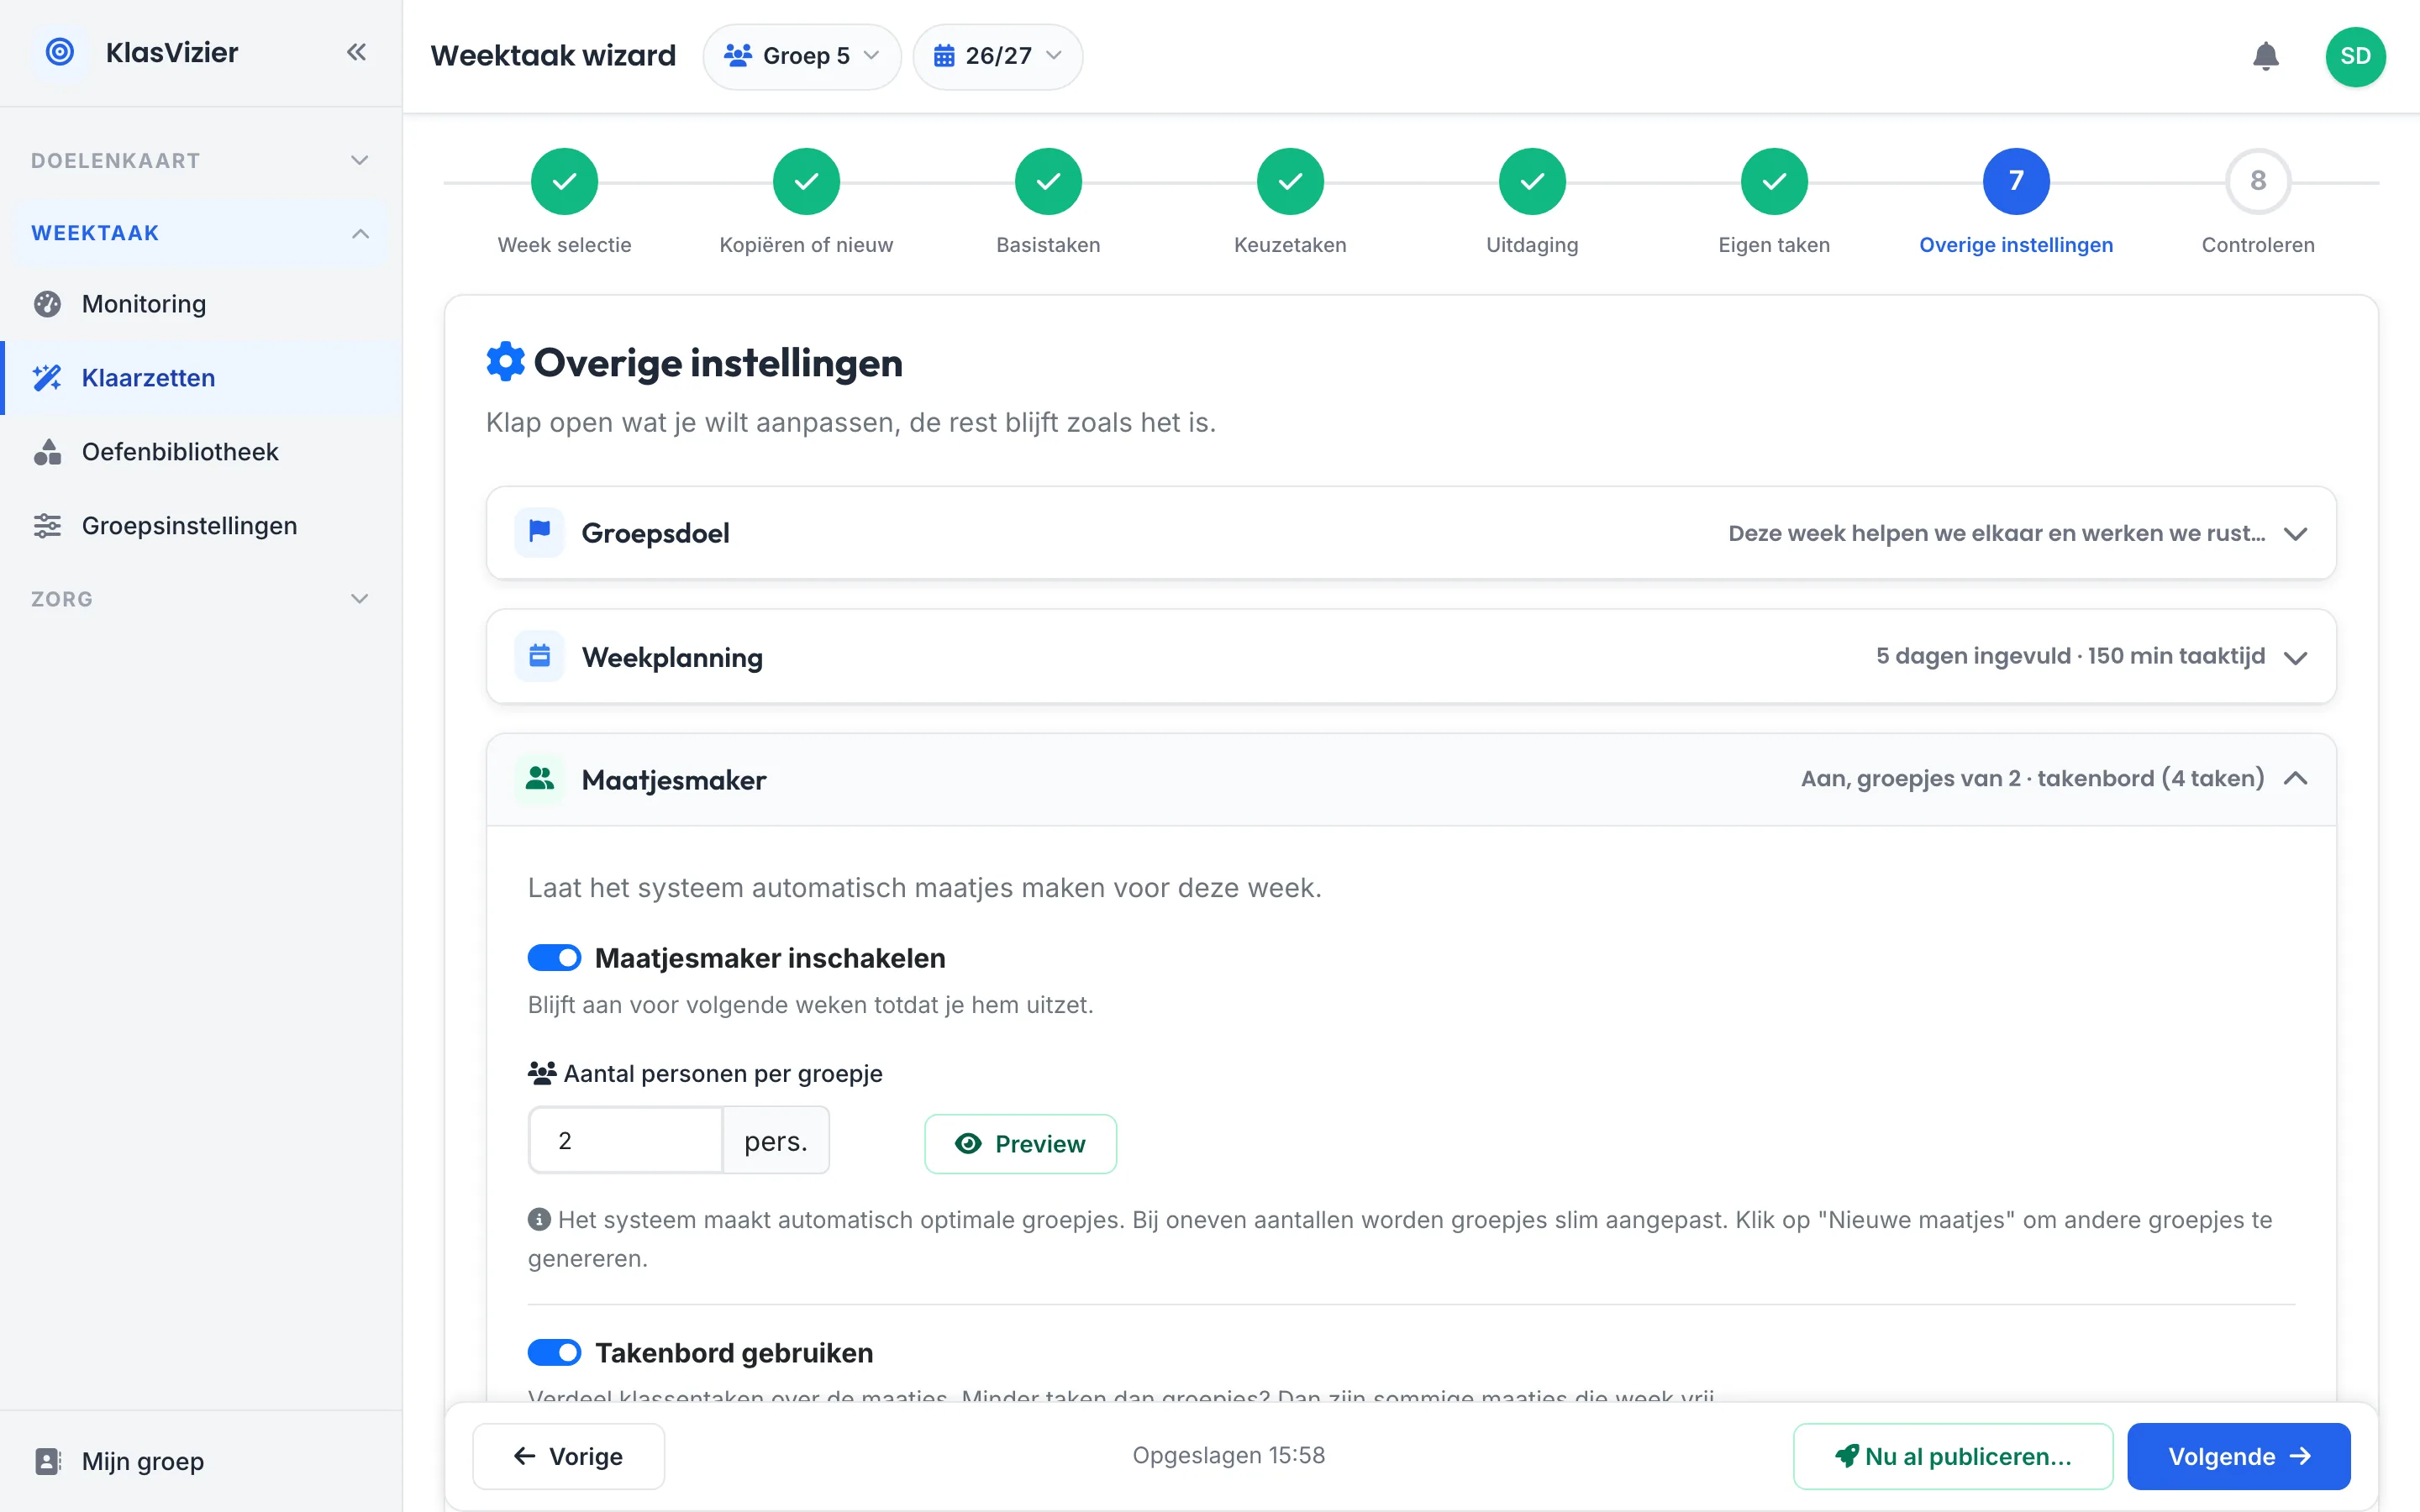2420x1512 pixels.
Task: Expand the Weekplanning panel chevron
Action: point(2295,657)
